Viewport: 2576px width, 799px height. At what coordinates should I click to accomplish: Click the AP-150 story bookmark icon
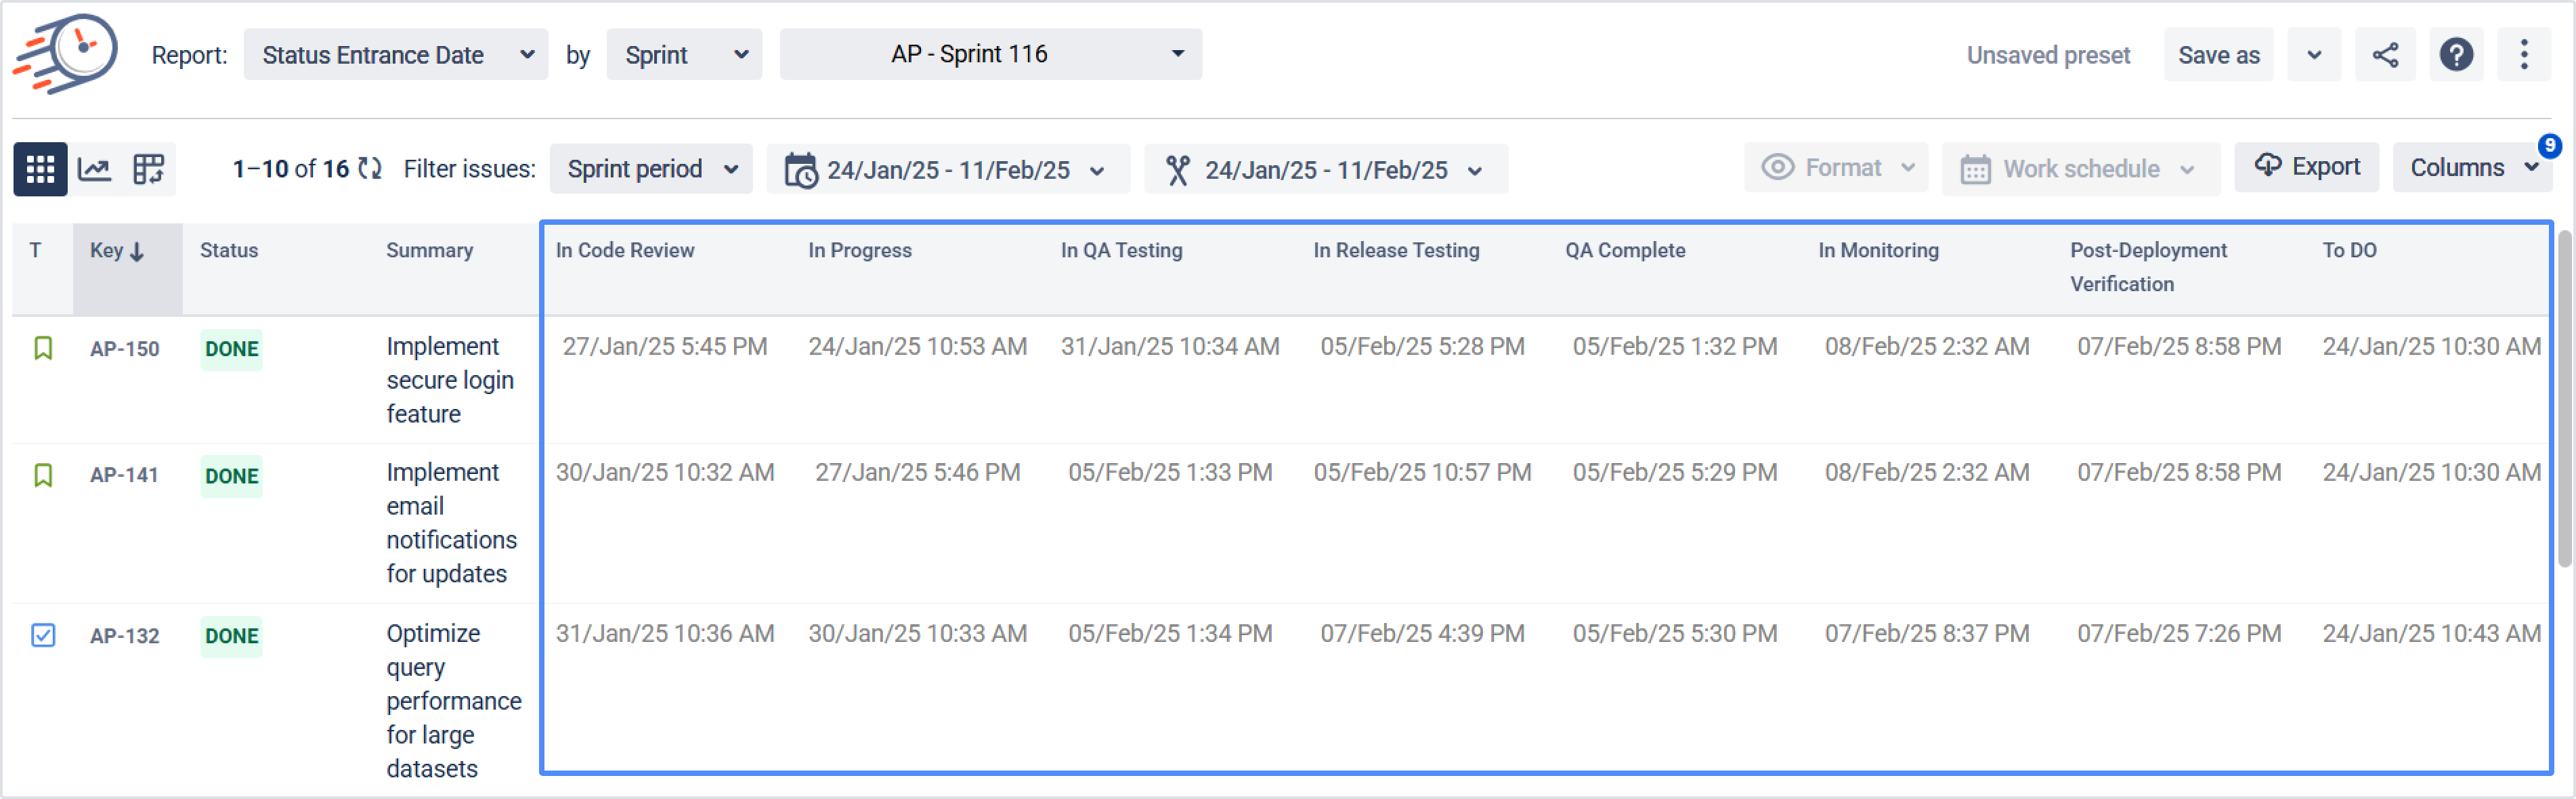click(x=43, y=348)
